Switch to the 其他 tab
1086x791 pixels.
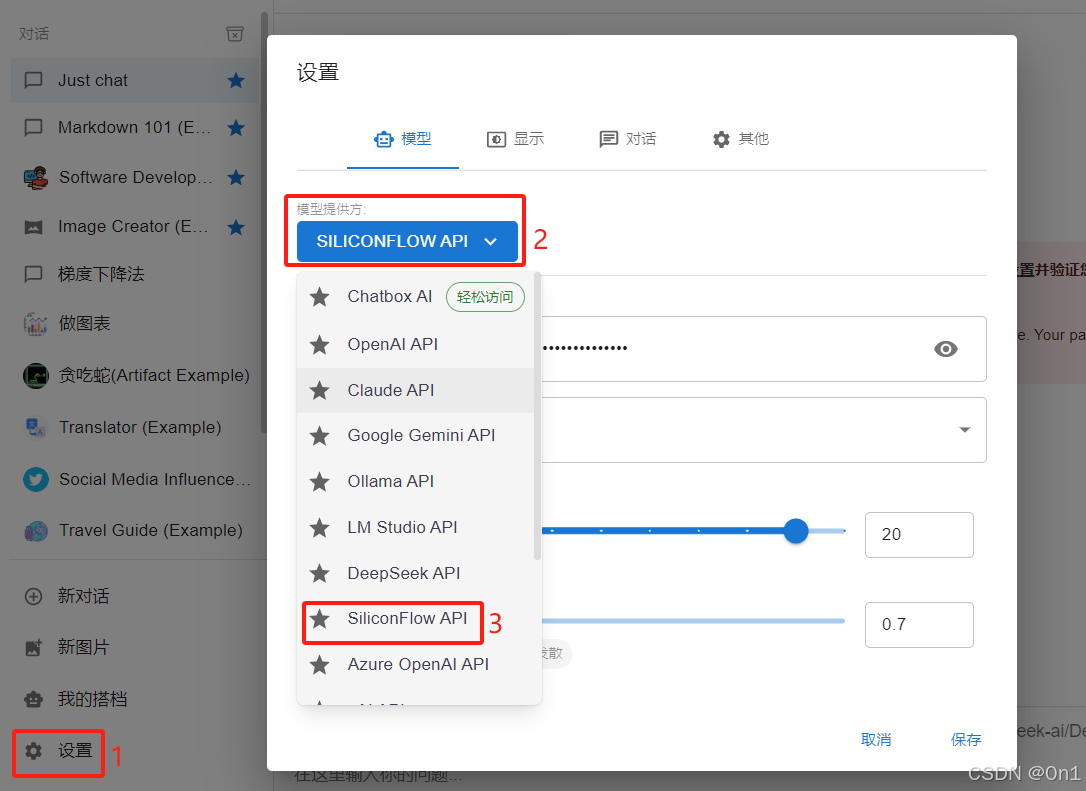pyautogui.click(x=740, y=139)
